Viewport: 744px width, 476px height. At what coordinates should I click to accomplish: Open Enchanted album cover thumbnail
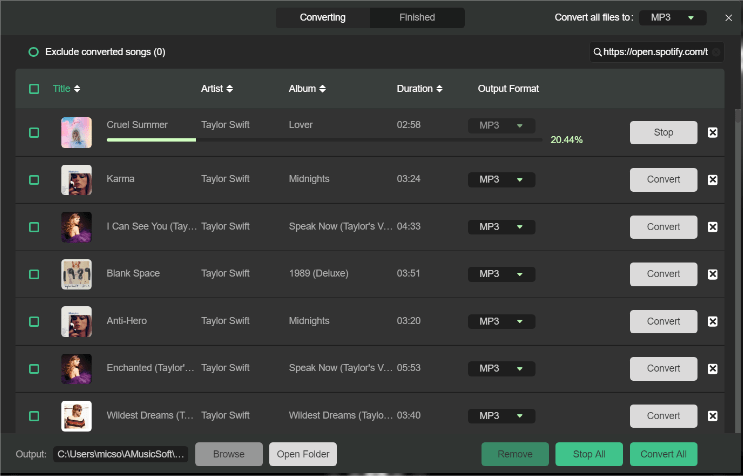pyautogui.click(x=76, y=369)
